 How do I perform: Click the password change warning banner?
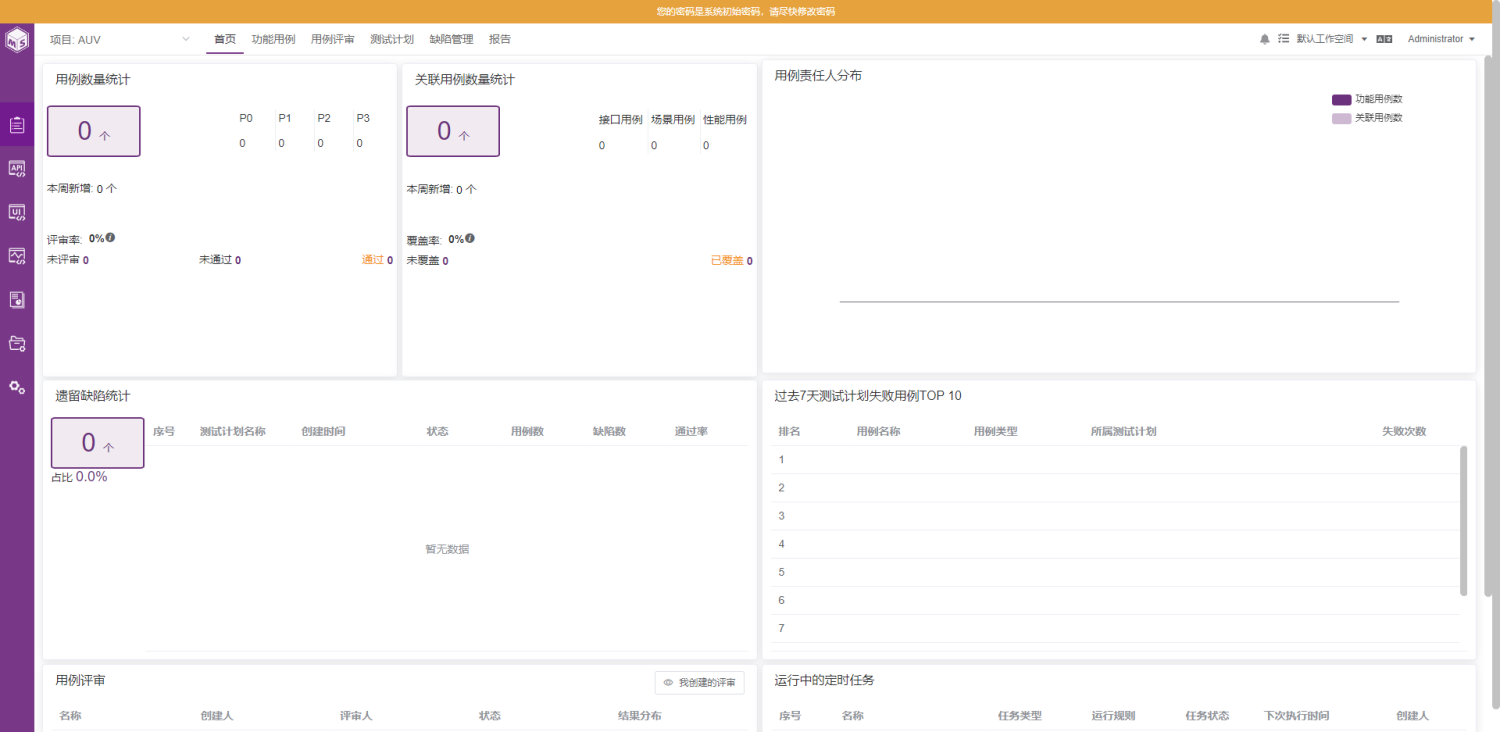click(746, 12)
